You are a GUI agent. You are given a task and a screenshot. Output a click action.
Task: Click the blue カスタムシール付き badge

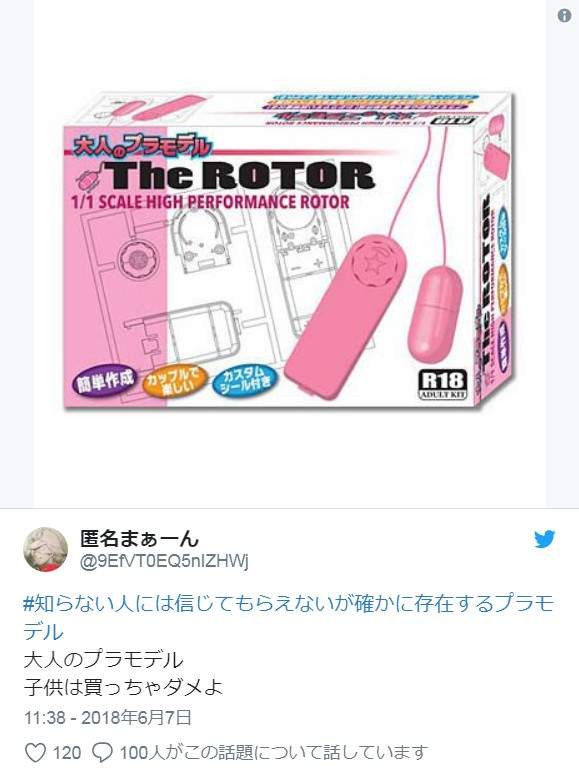[246, 382]
